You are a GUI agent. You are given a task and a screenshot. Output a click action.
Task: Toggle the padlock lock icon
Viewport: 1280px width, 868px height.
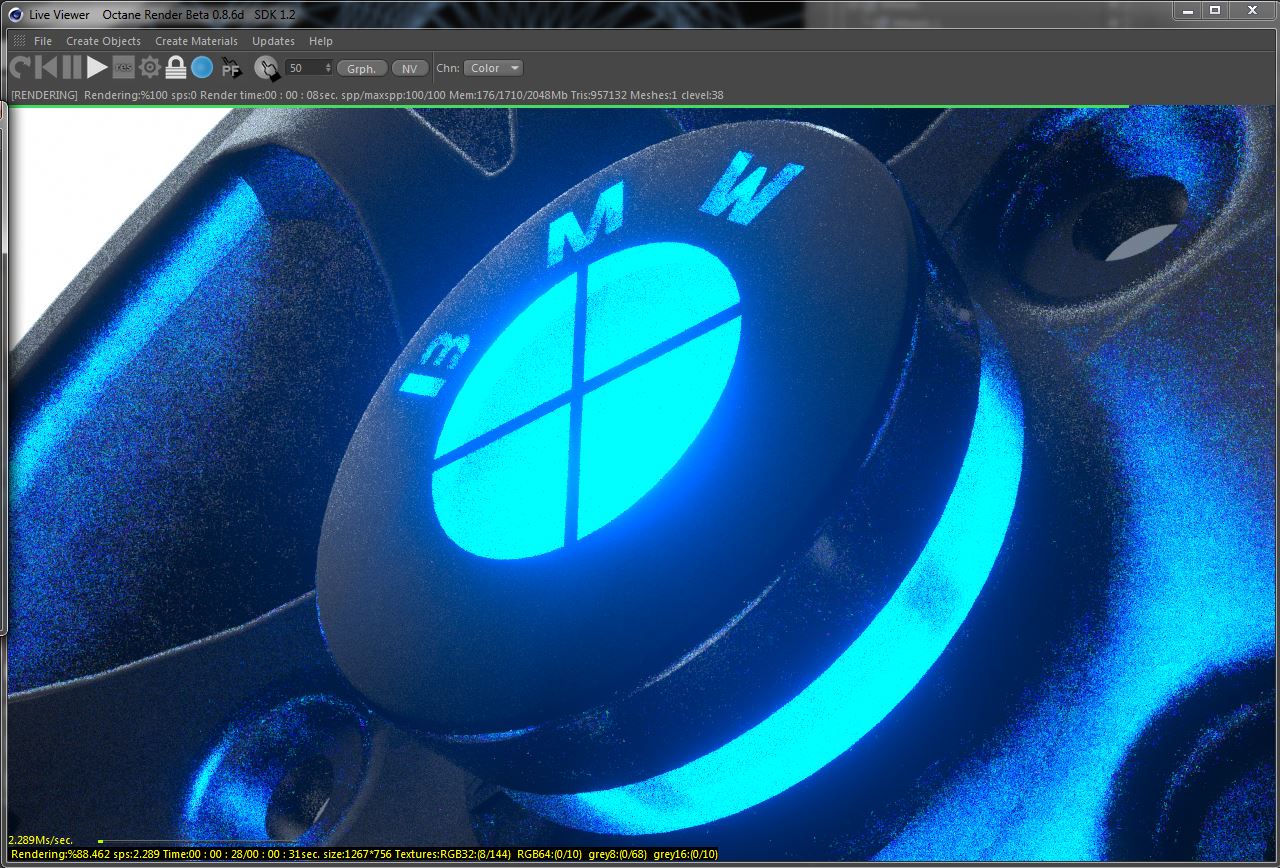[x=176, y=68]
